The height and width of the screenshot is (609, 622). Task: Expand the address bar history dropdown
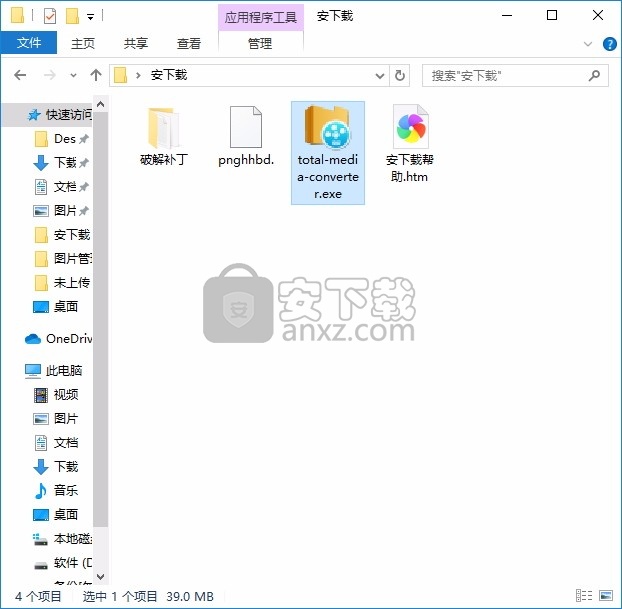point(380,75)
